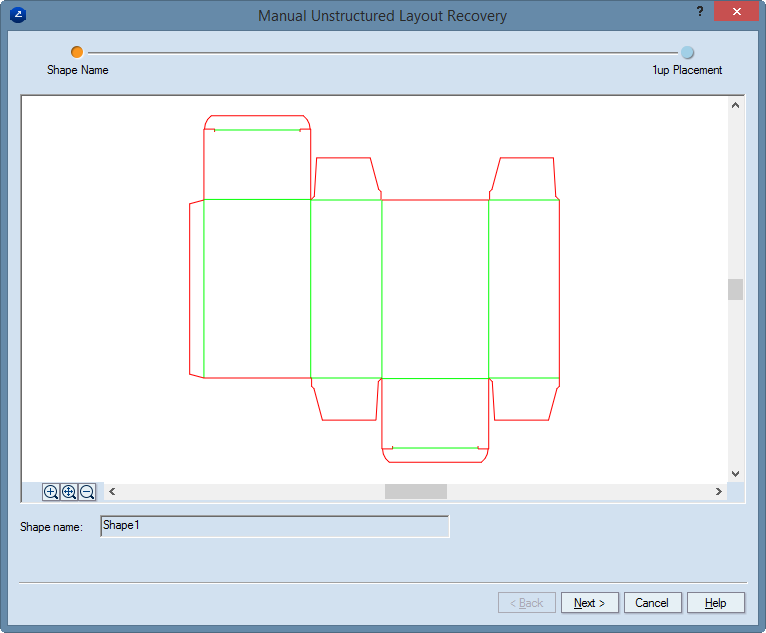Click the Shape name text field
The image size is (766, 633).
pyautogui.click(x=275, y=526)
